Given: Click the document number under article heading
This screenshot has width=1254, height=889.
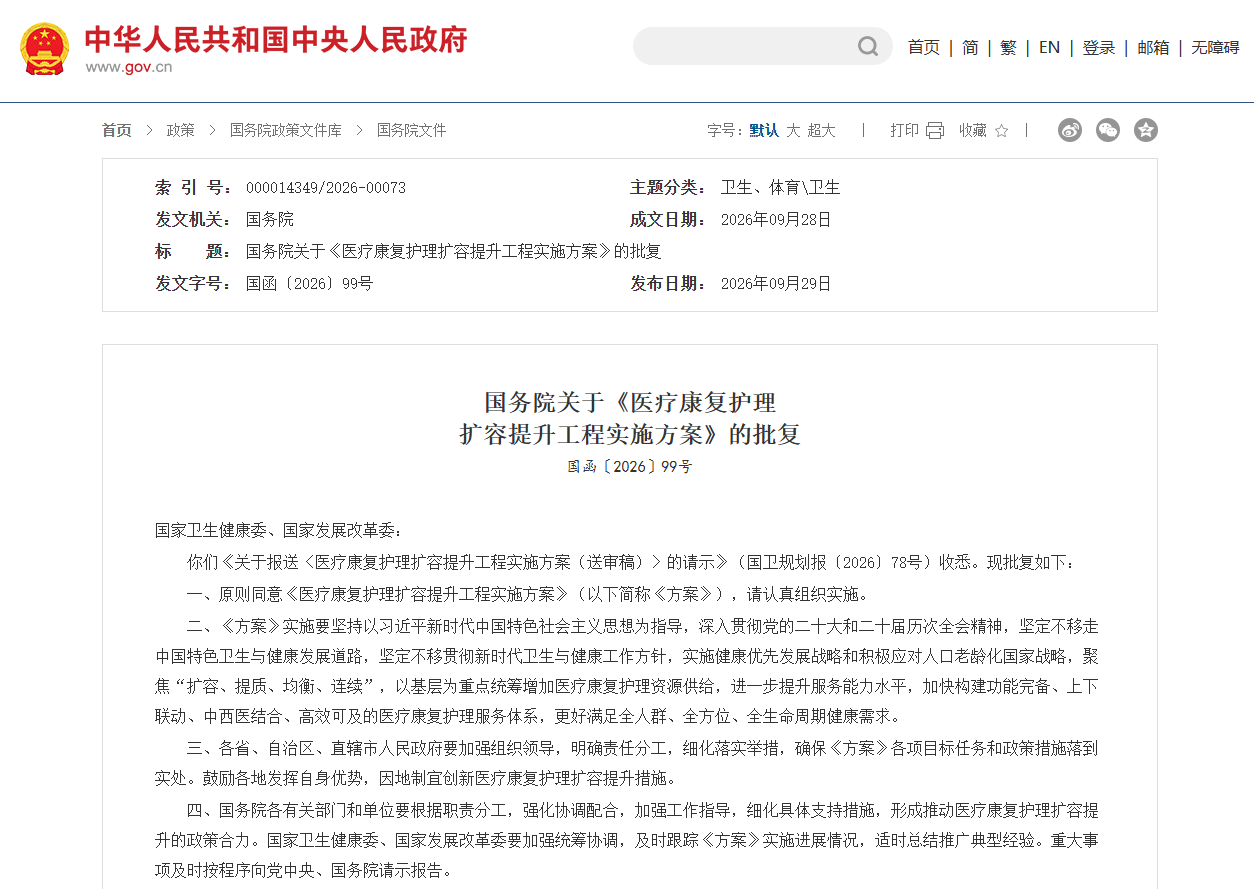Looking at the screenshot, I should tap(630, 467).
